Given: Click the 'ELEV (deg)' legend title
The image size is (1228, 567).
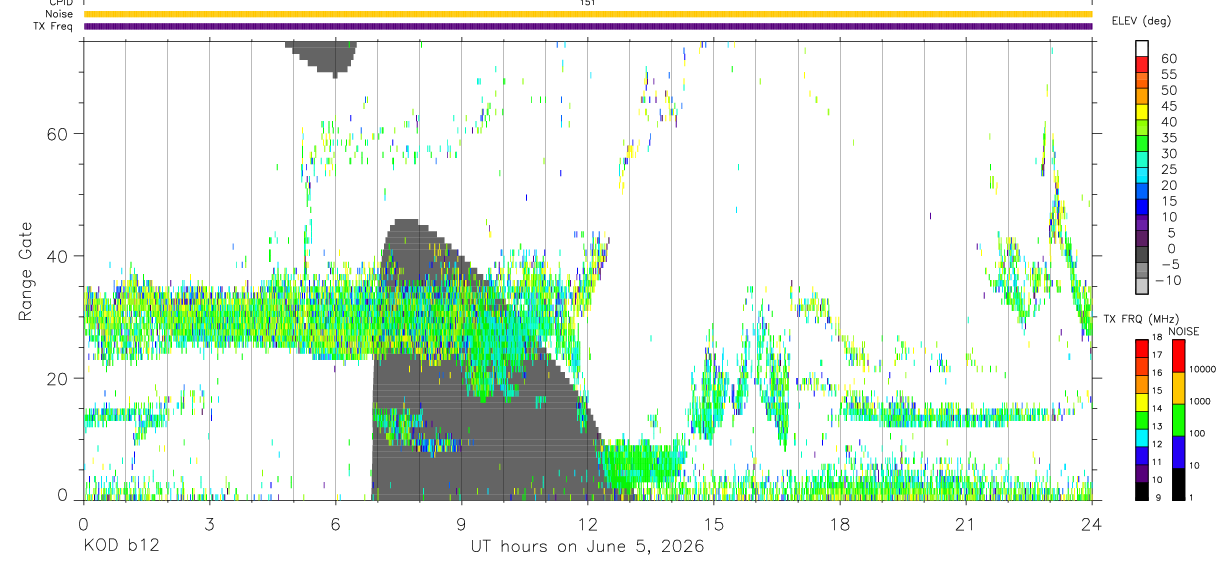Looking at the screenshot, I should coord(1141,20).
